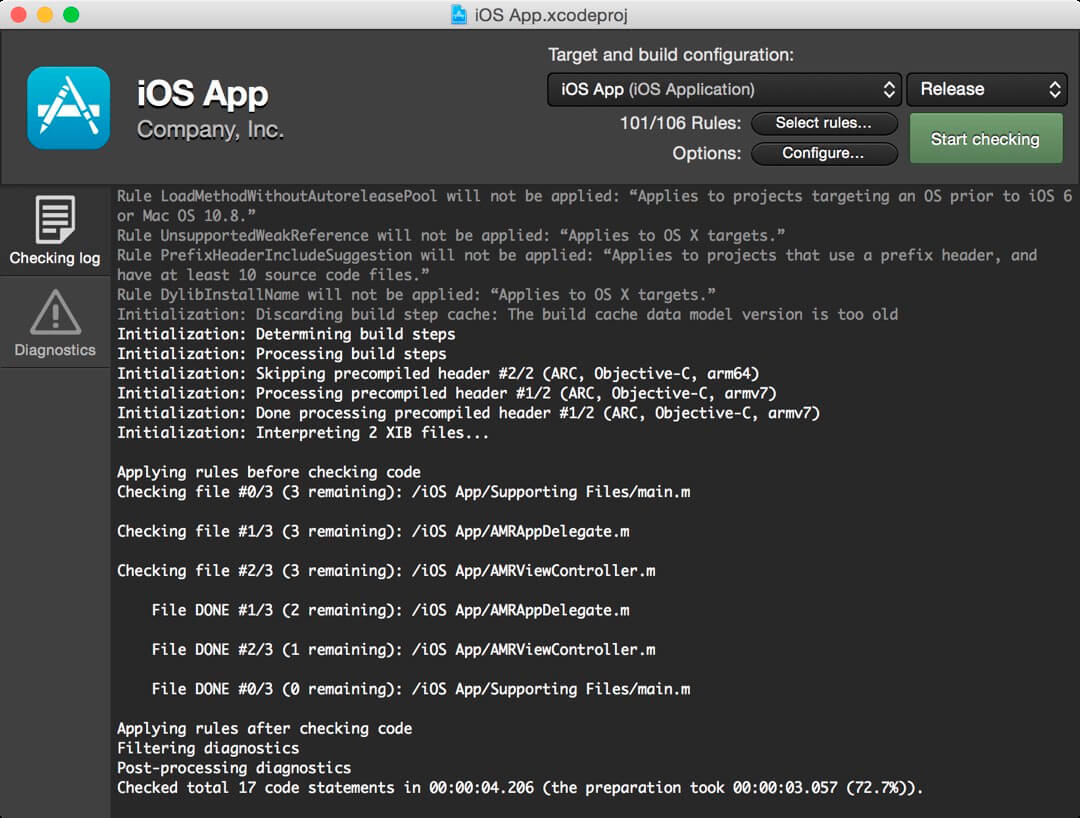Switch to the Diagnostics panel
Screen dimensions: 1080x818
click(x=55, y=323)
